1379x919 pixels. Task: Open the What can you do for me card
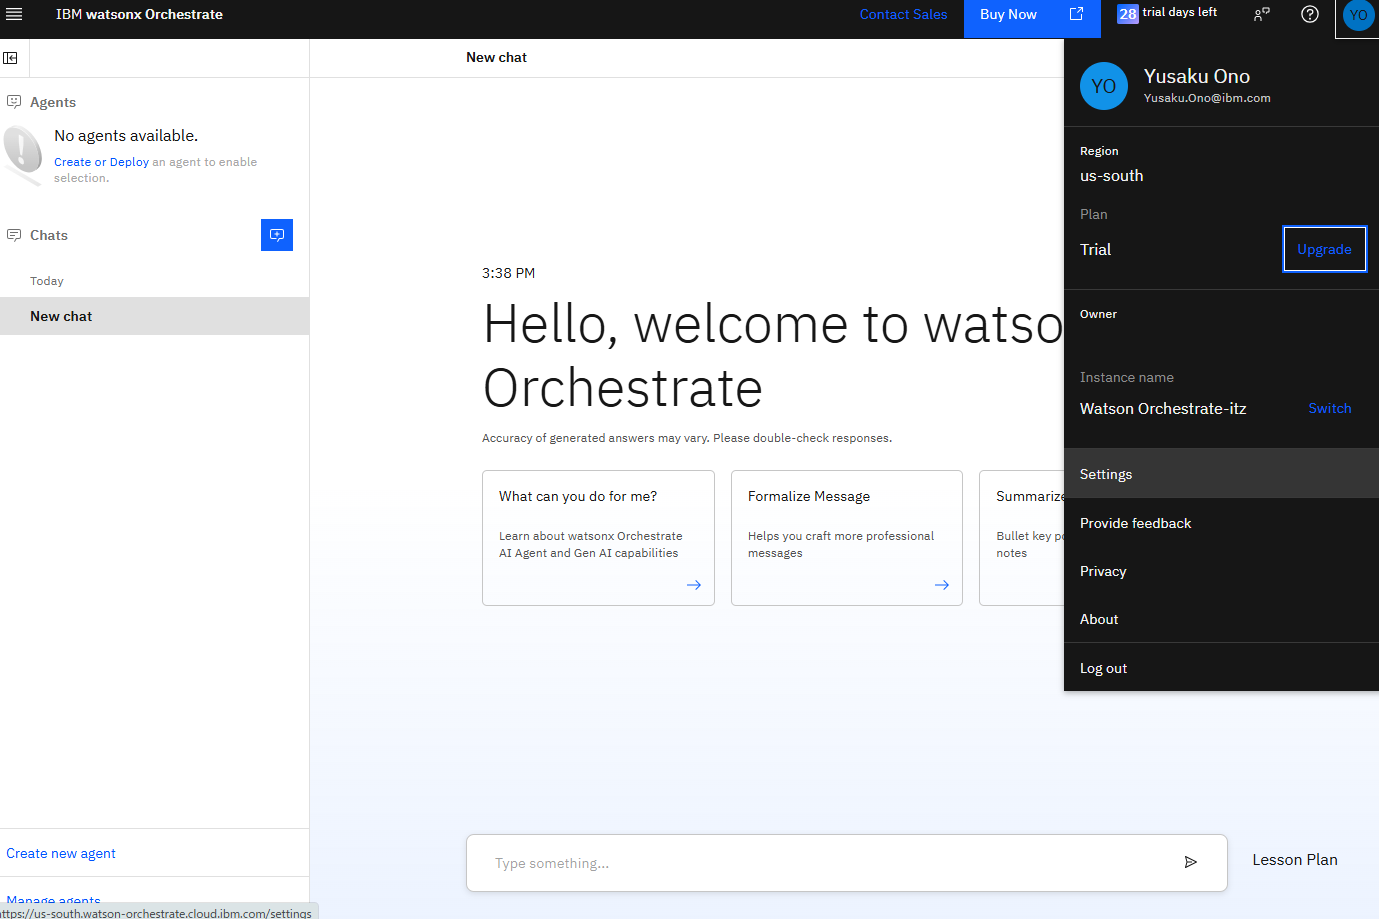[x=598, y=538]
